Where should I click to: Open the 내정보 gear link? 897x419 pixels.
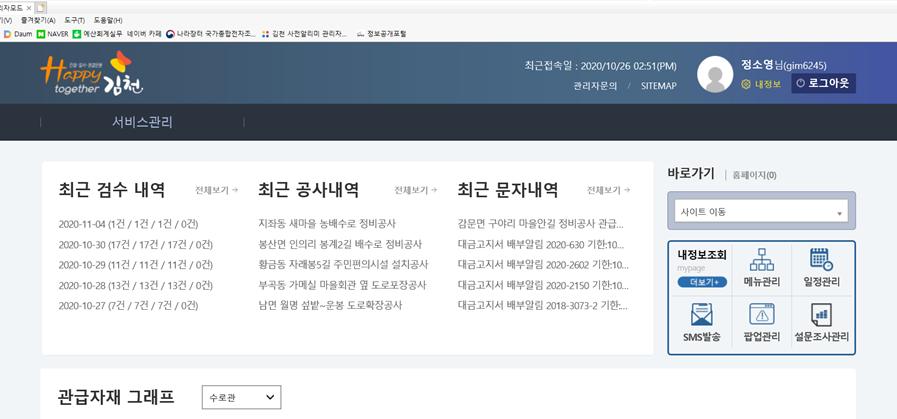761,85
